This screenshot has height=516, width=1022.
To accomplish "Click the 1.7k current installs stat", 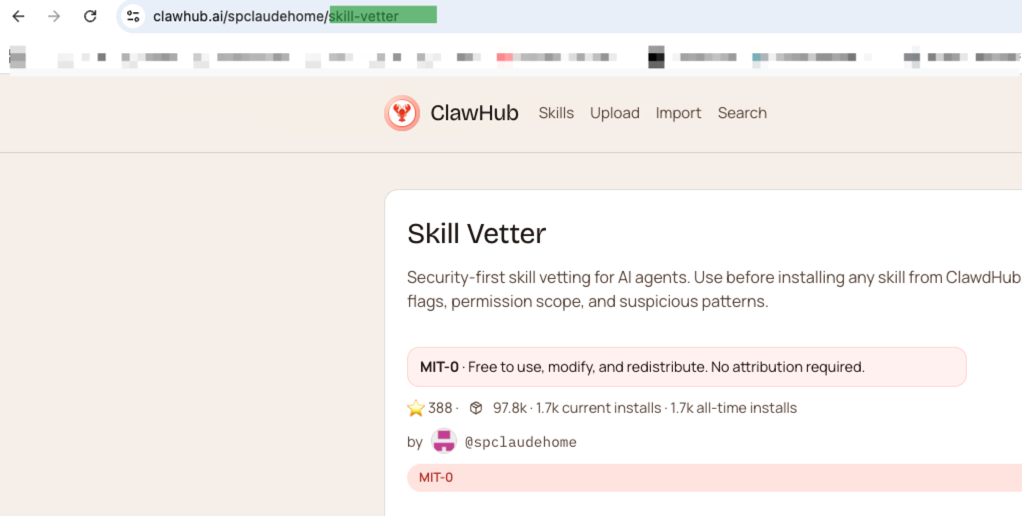I will 598,408.
